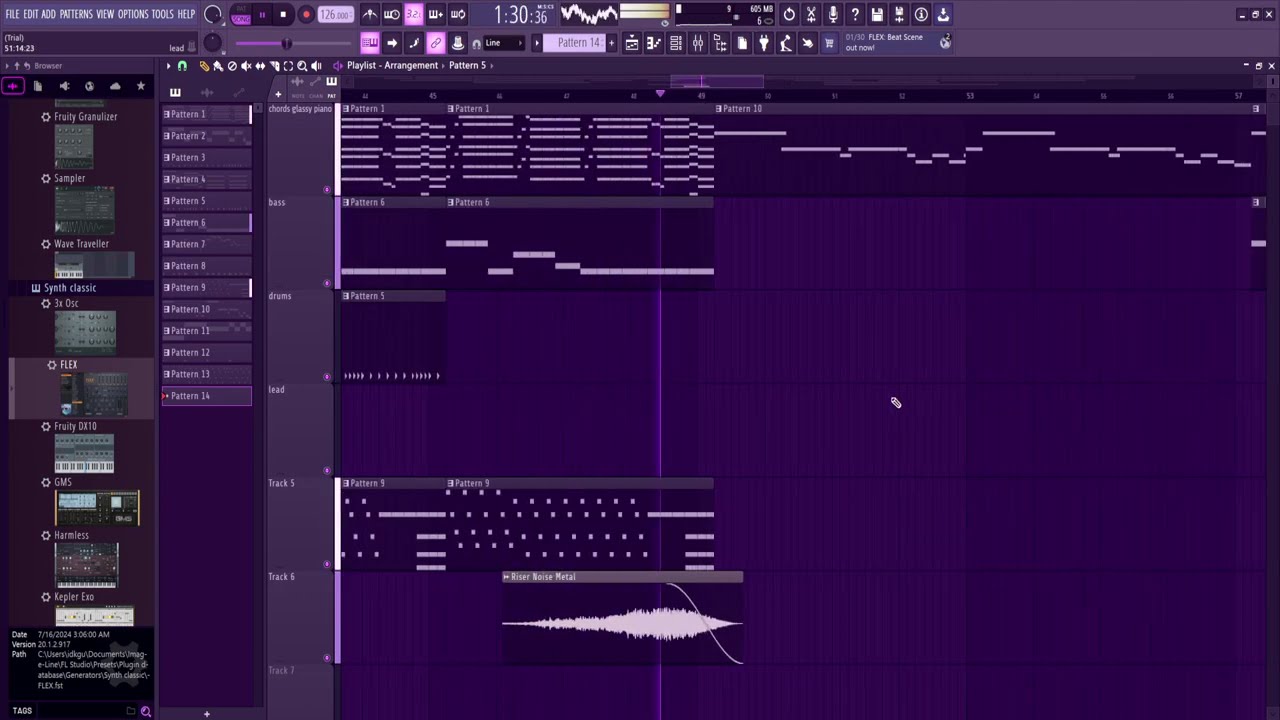Open the TOOLS menu
The height and width of the screenshot is (720, 1280).
(162, 14)
